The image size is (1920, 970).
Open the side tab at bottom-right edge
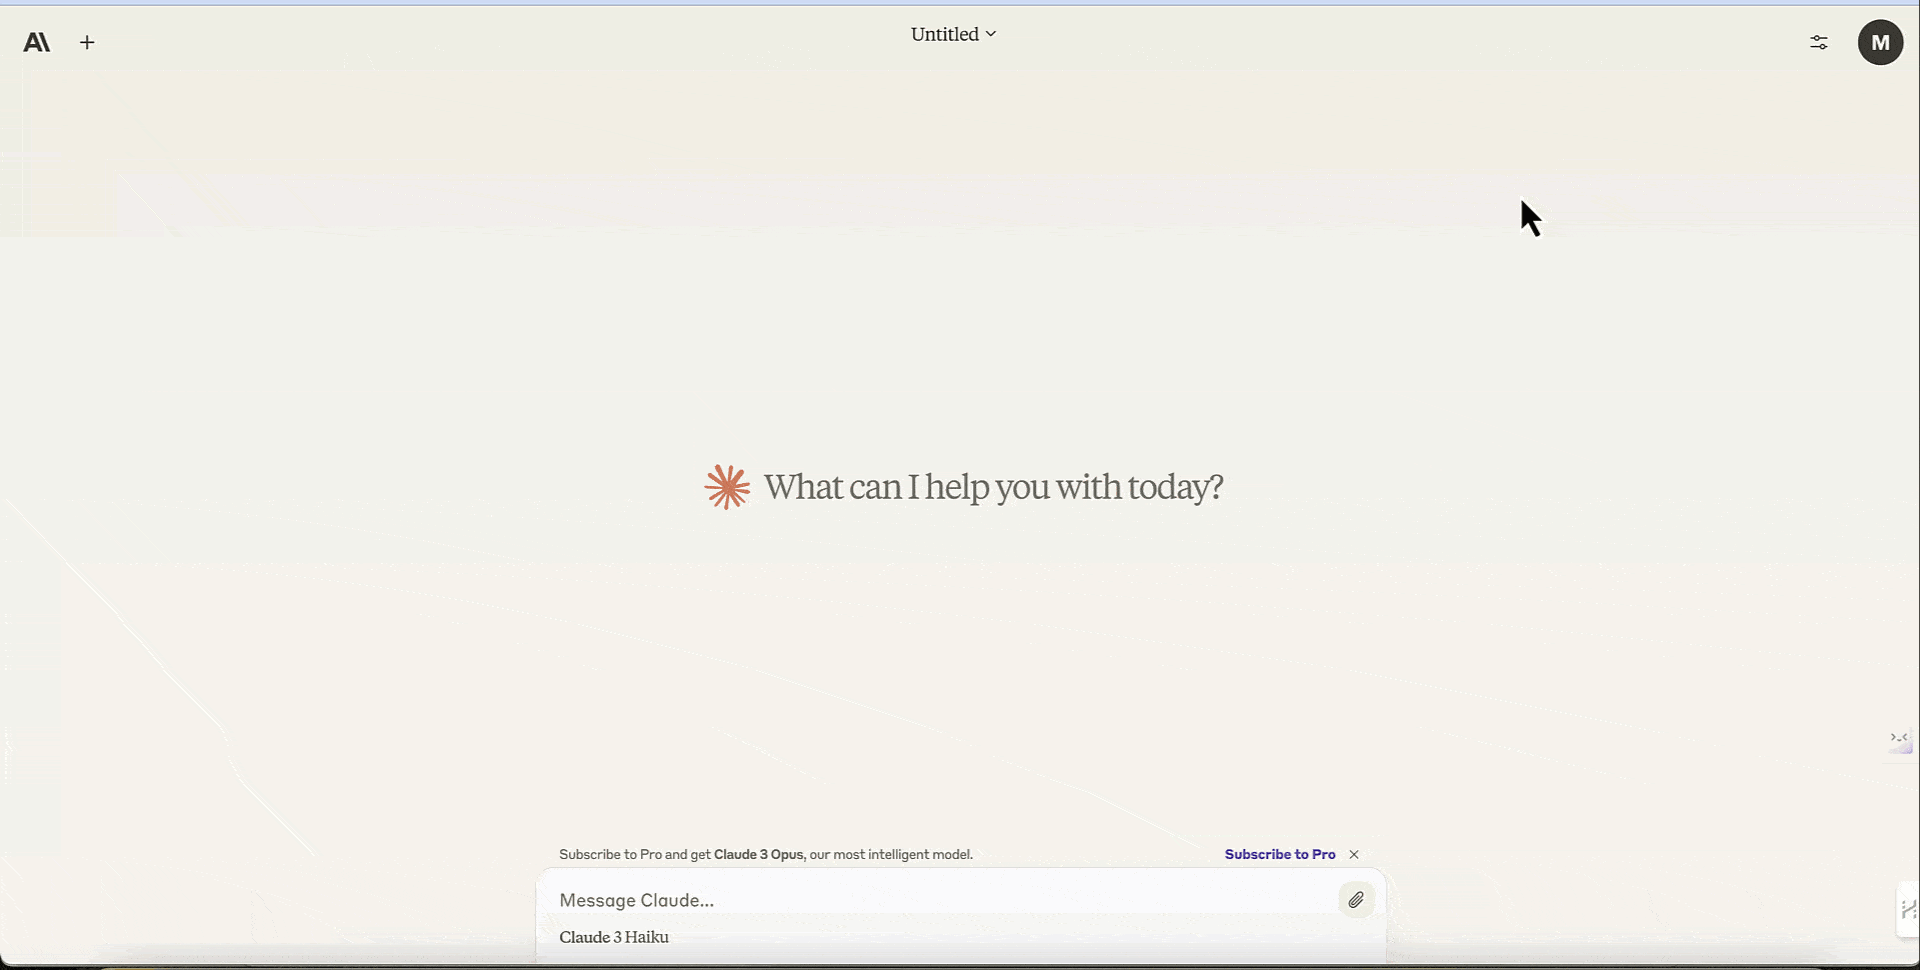click(1907, 910)
